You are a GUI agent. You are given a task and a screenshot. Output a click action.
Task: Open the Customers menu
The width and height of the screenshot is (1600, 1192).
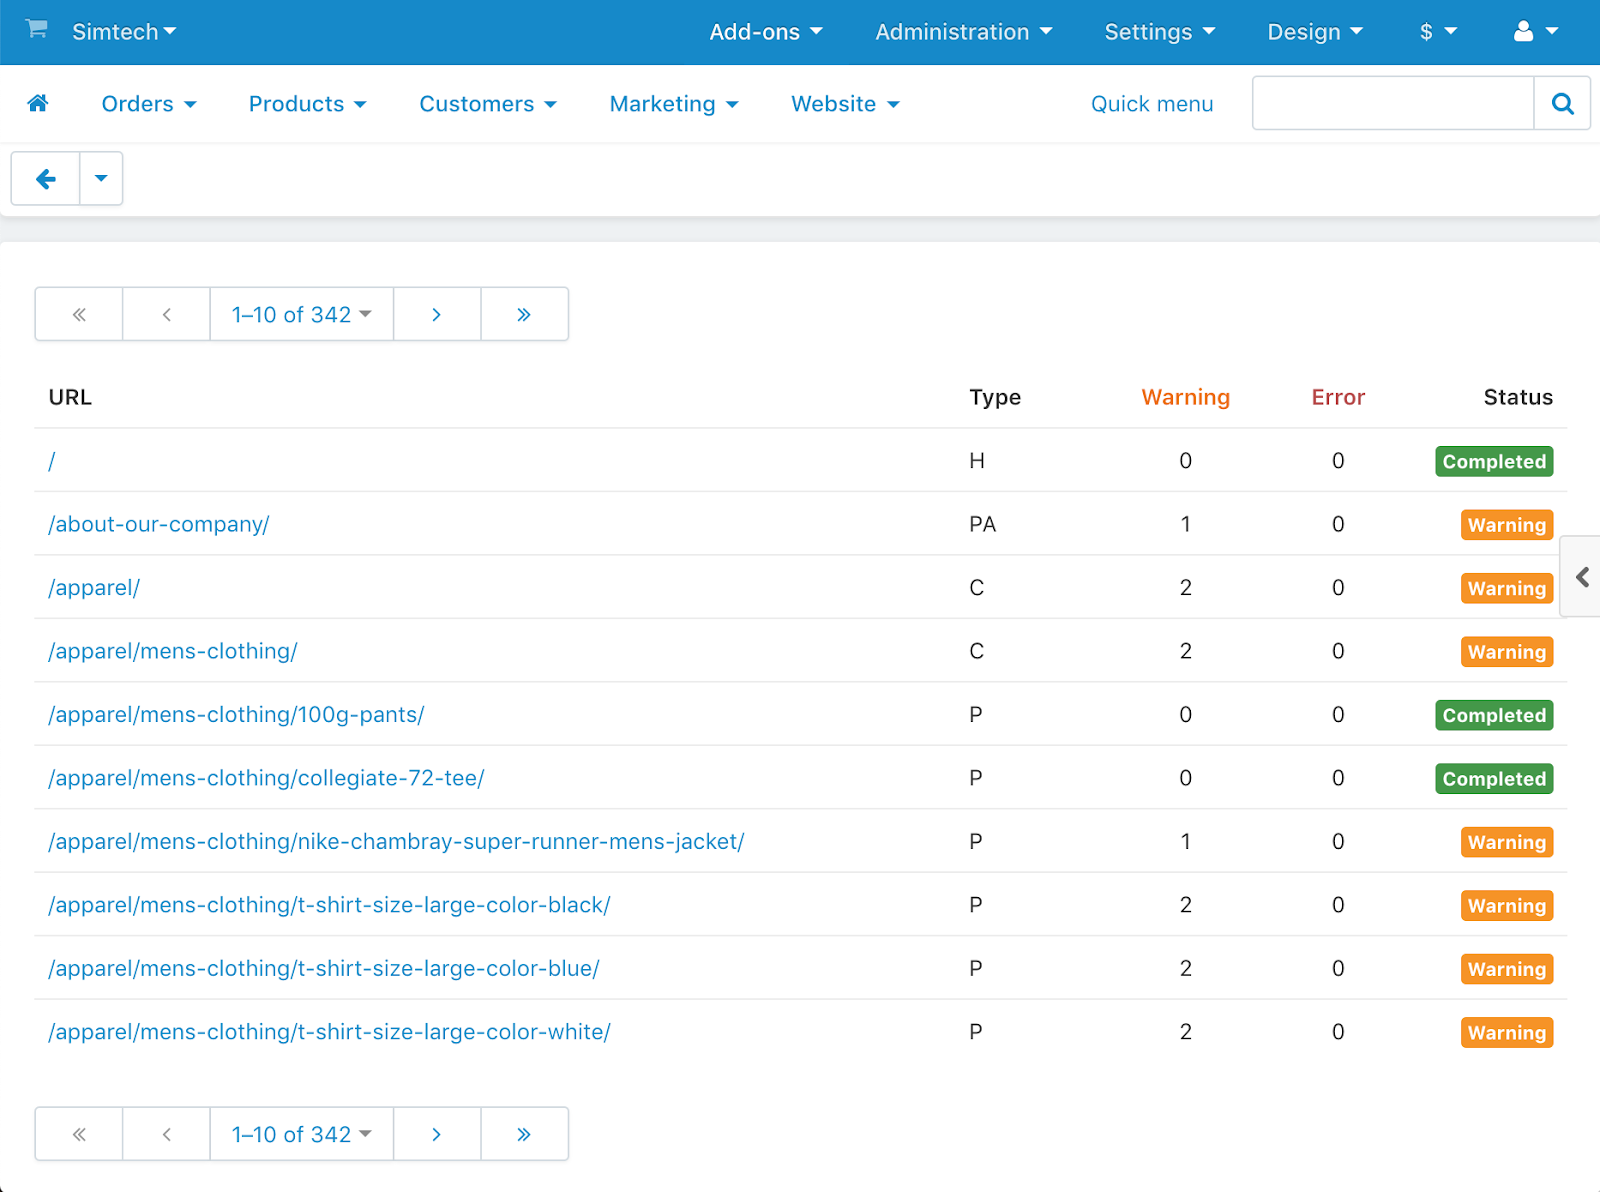point(488,104)
